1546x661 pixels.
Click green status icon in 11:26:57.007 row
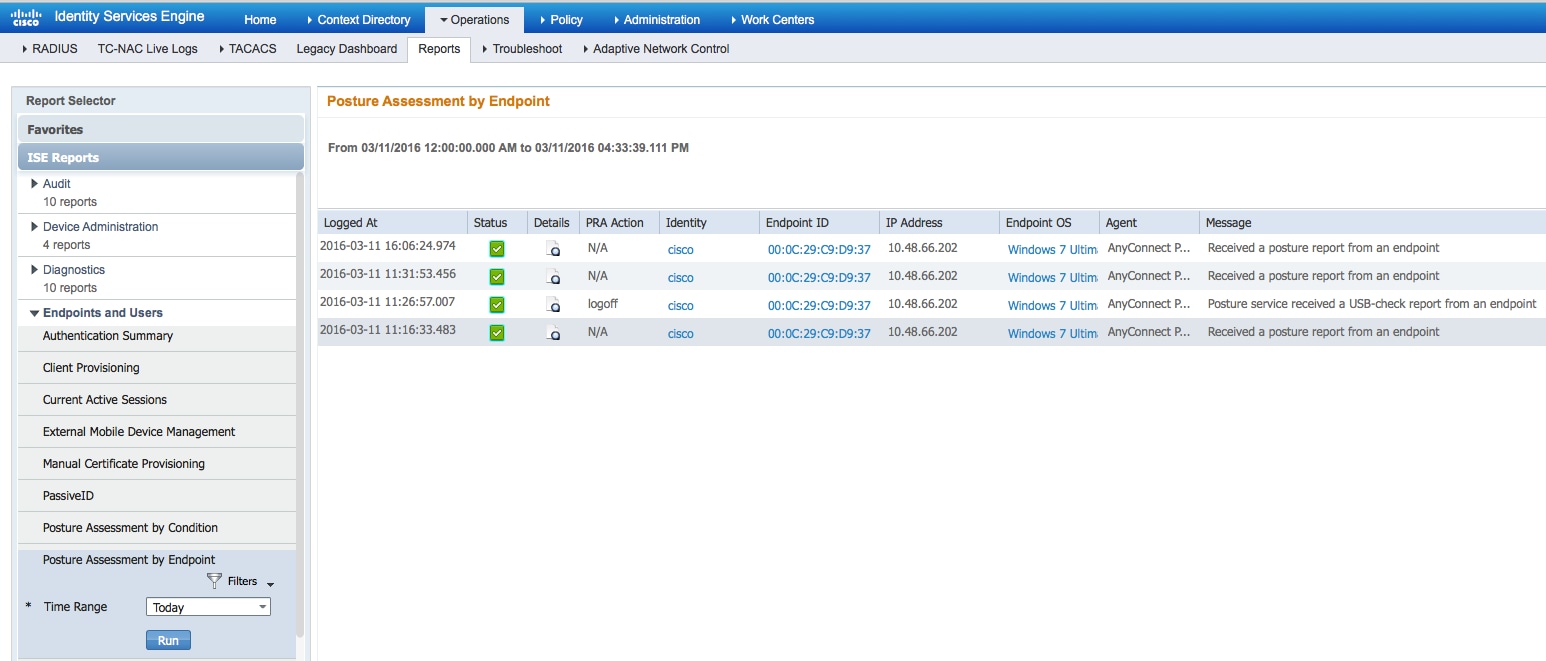pyautogui.click(x=497, y=305)
